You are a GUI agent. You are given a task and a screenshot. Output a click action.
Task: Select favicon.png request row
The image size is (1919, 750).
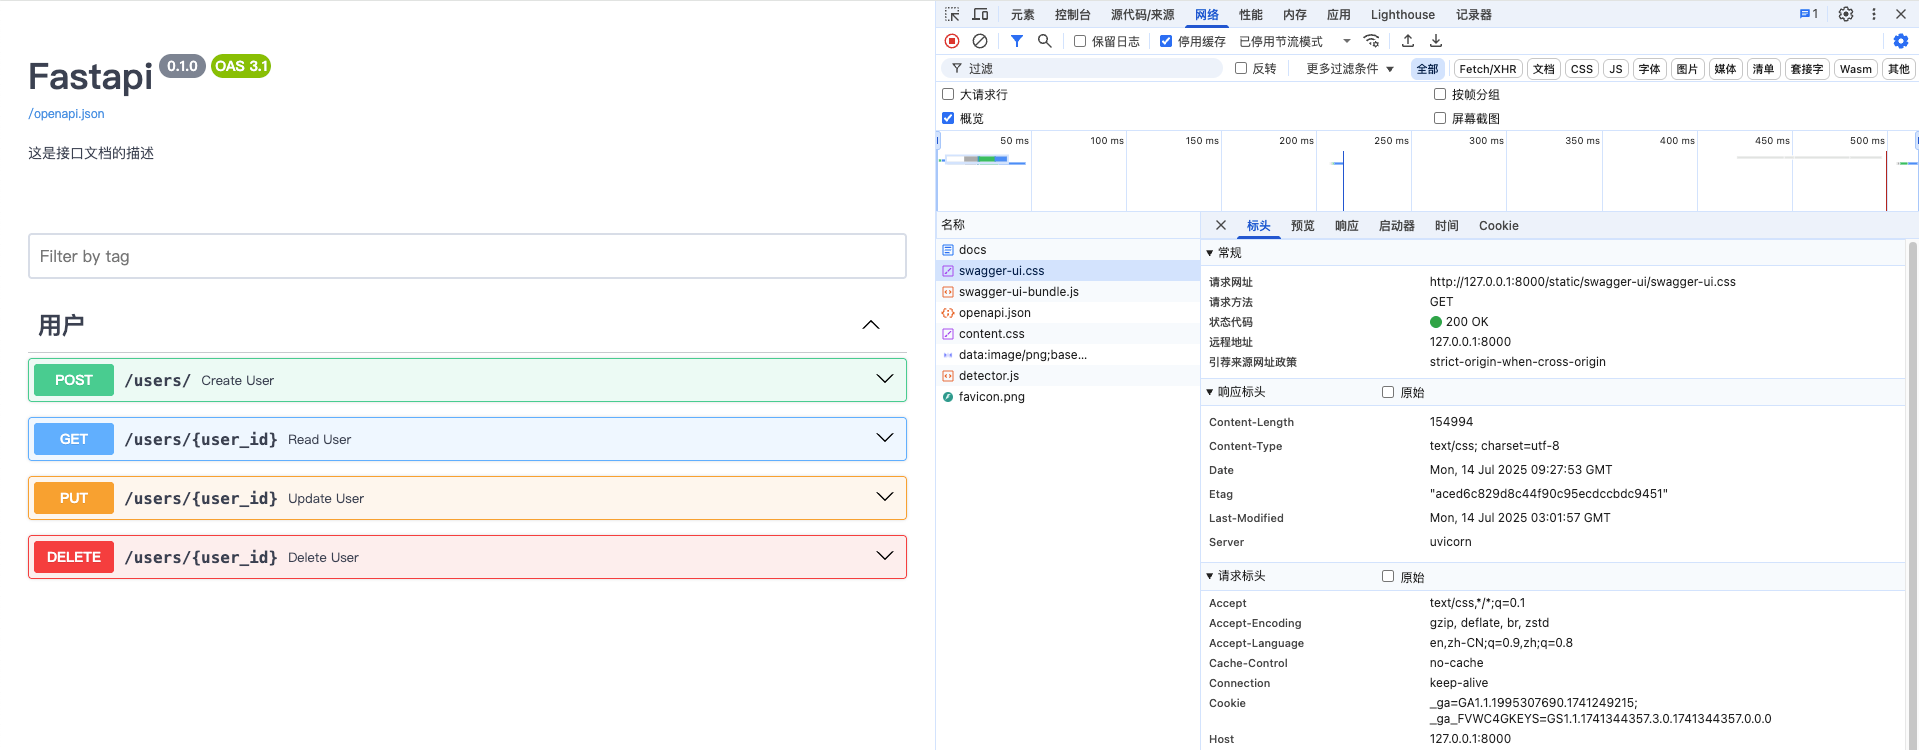tap(1068, 397)
